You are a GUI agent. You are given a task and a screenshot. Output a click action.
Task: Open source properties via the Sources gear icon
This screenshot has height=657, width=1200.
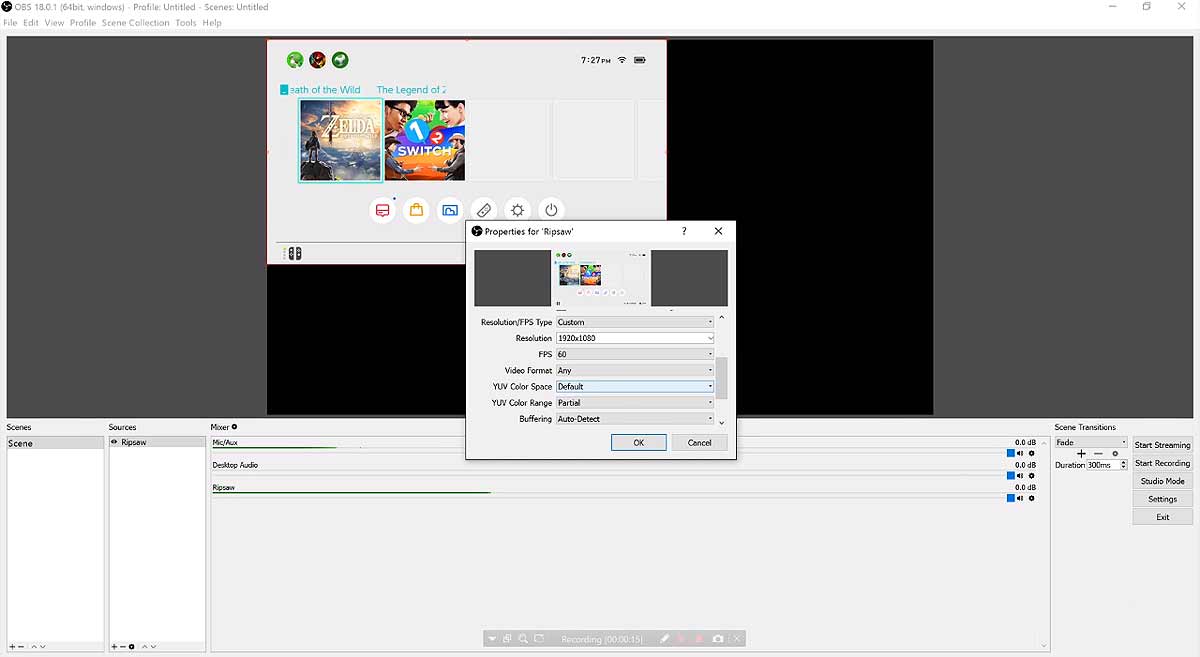click(x=131, y=647)
